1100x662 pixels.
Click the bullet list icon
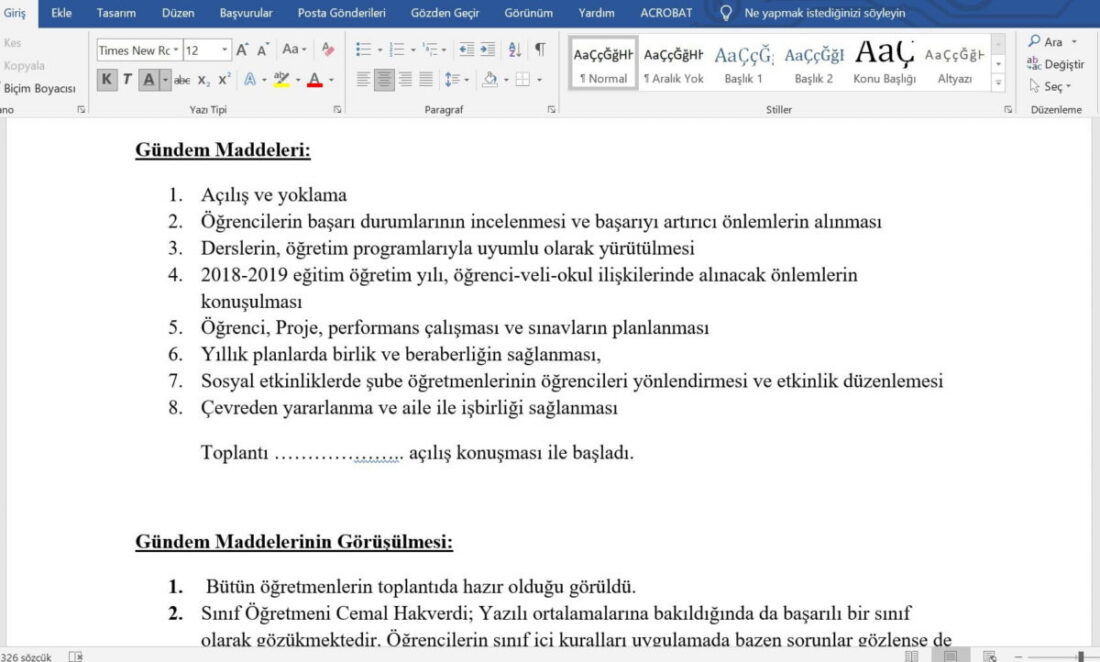[x=363, y=49]
